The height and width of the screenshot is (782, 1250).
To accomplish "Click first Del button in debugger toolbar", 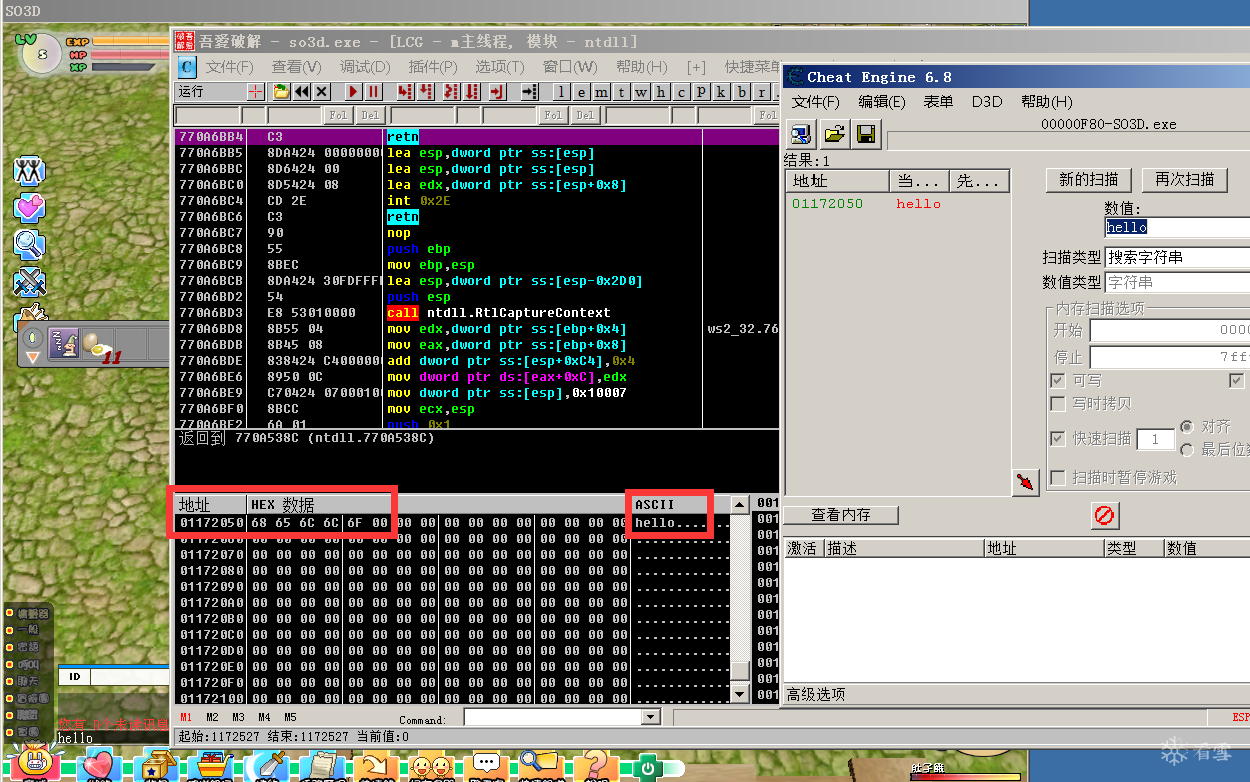I will click(370, 116).
